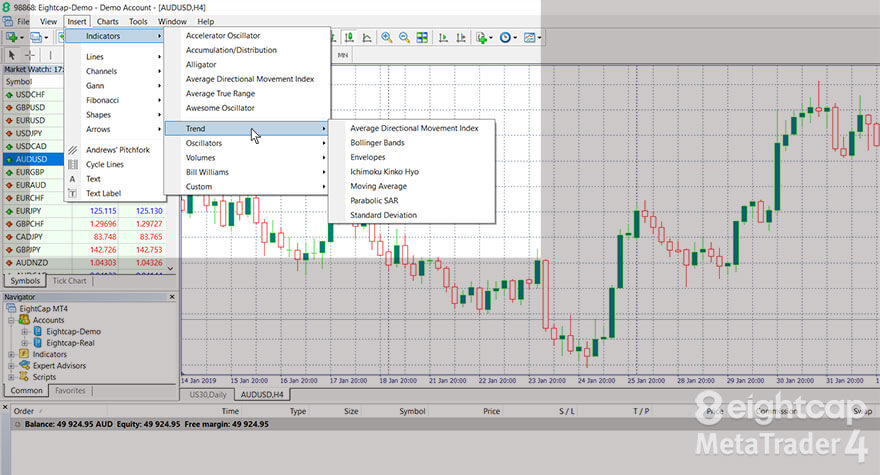Viewport: 880px width, 475px height.
Task: Collapse the Accounts tree node
Action: pyautogui.click(x=11, y=320)
